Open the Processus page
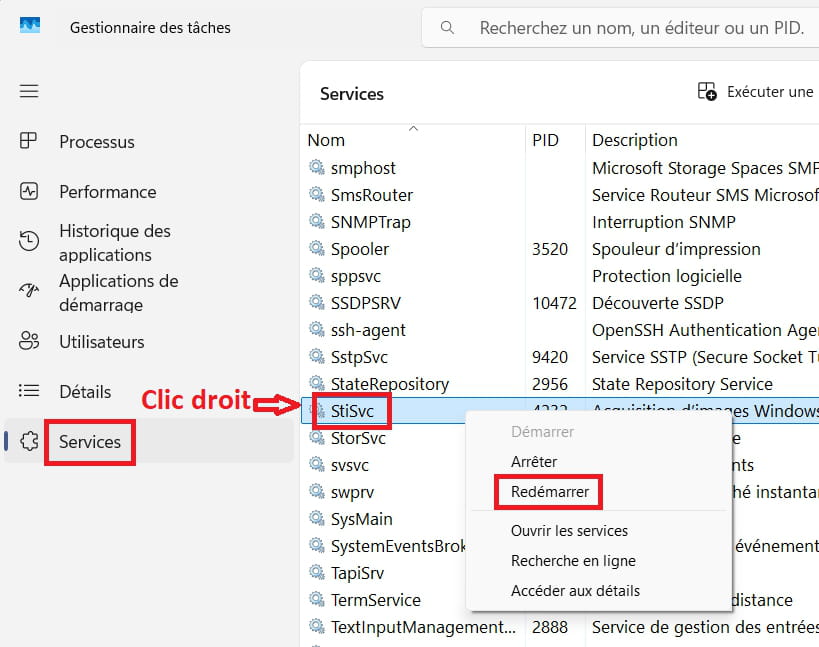819x647 pixels. (97, 142)
